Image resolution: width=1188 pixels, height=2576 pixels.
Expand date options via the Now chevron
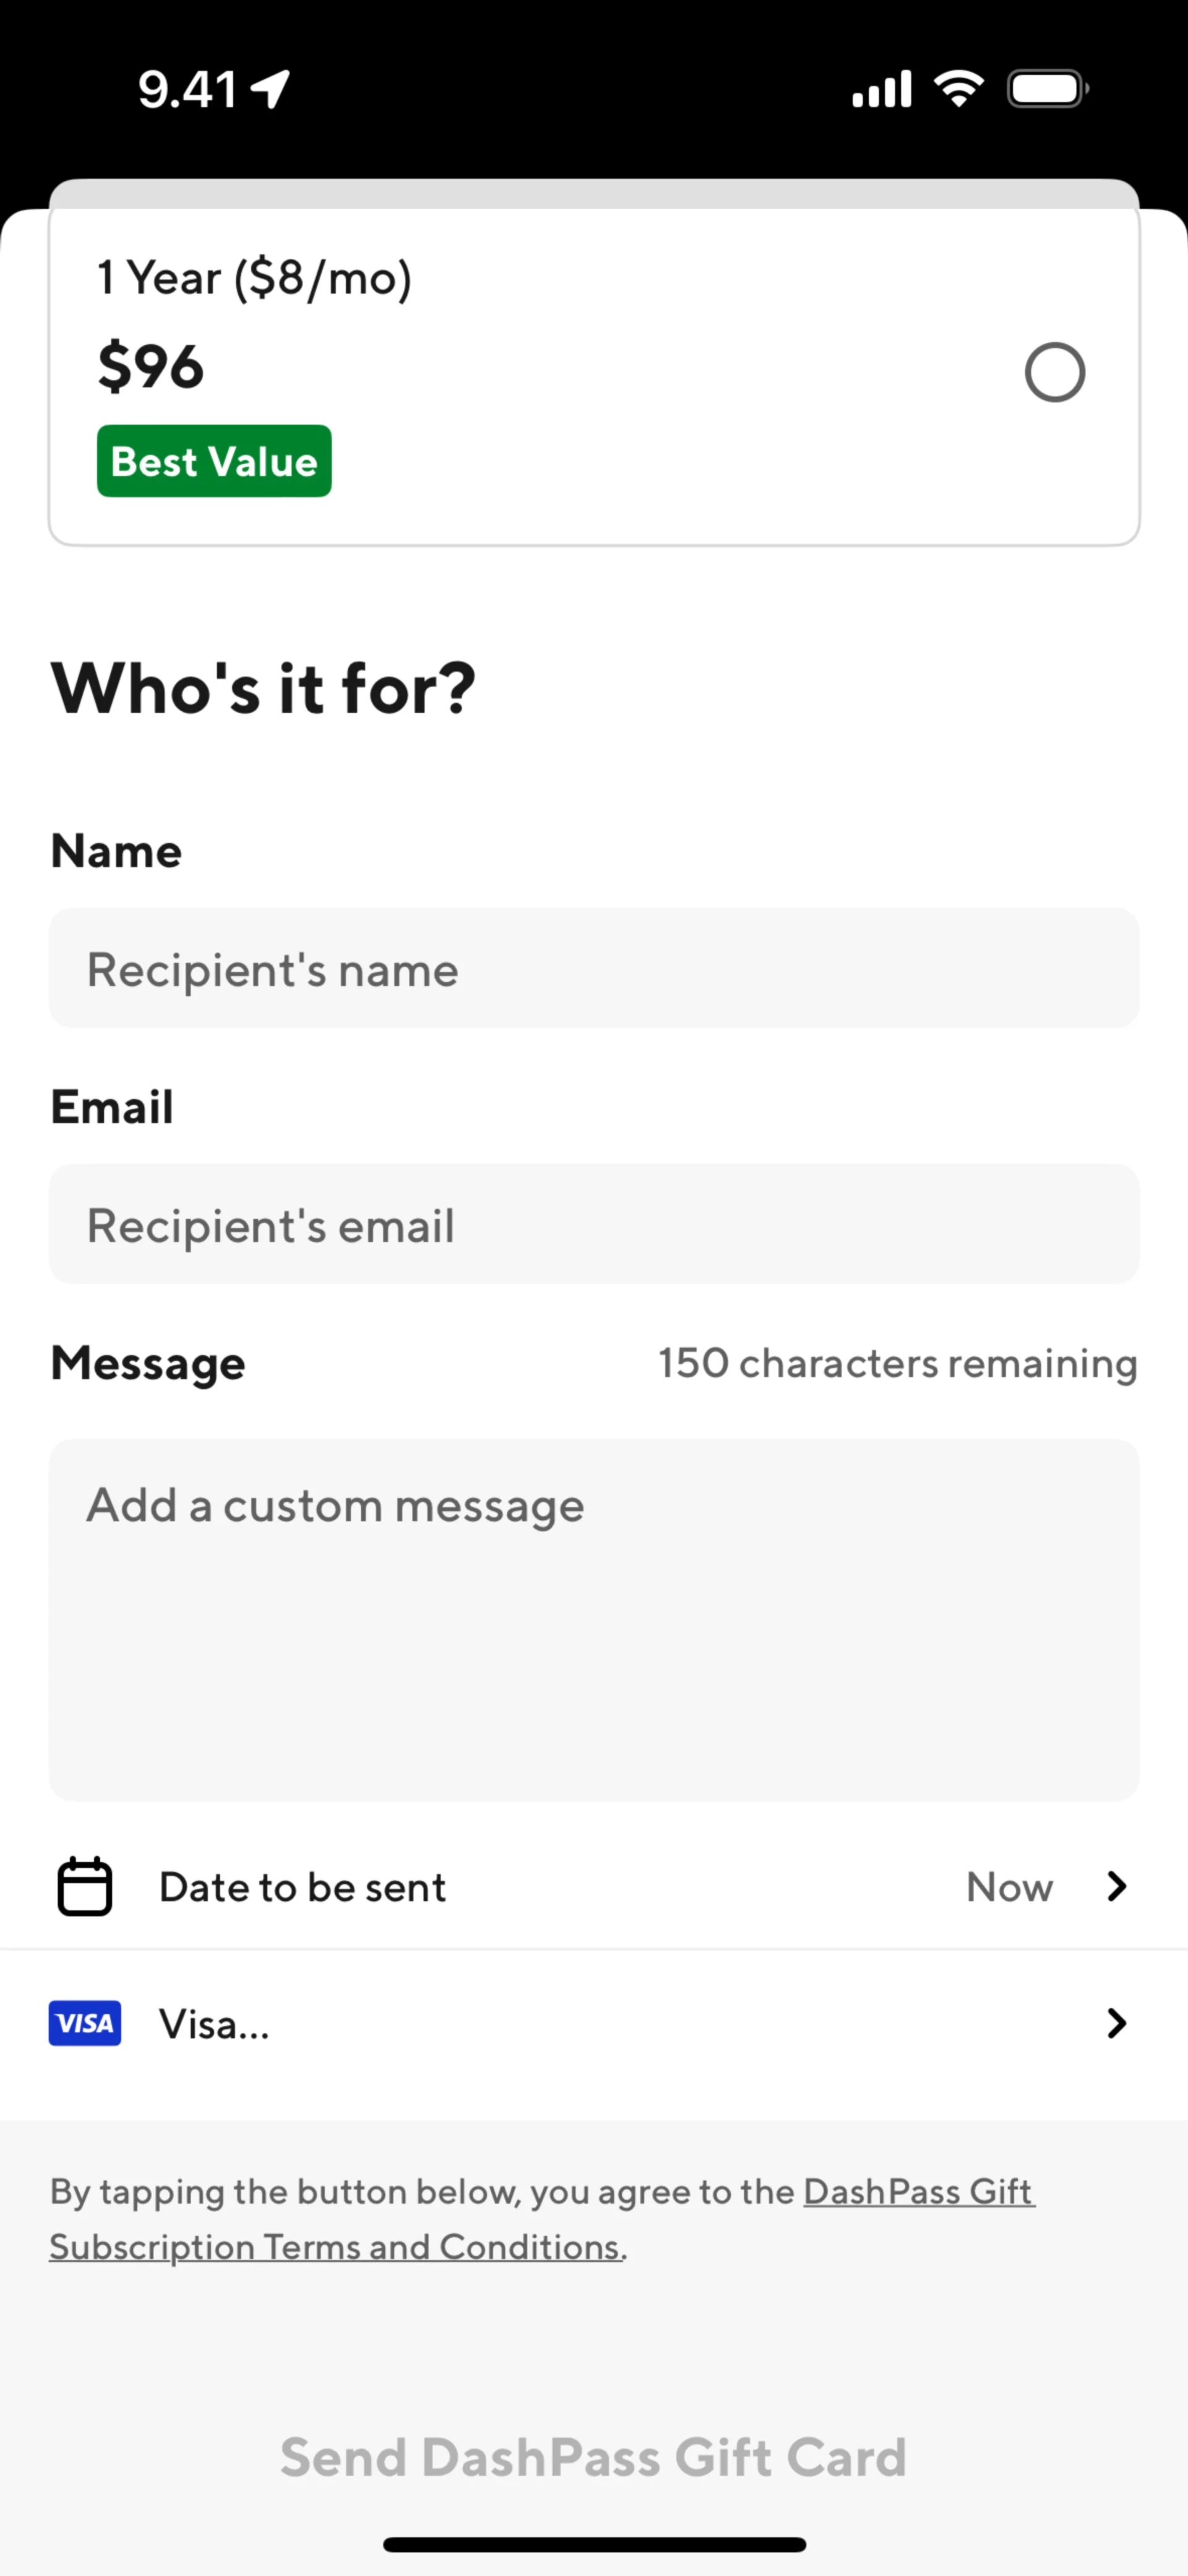pos(1116,1886)
